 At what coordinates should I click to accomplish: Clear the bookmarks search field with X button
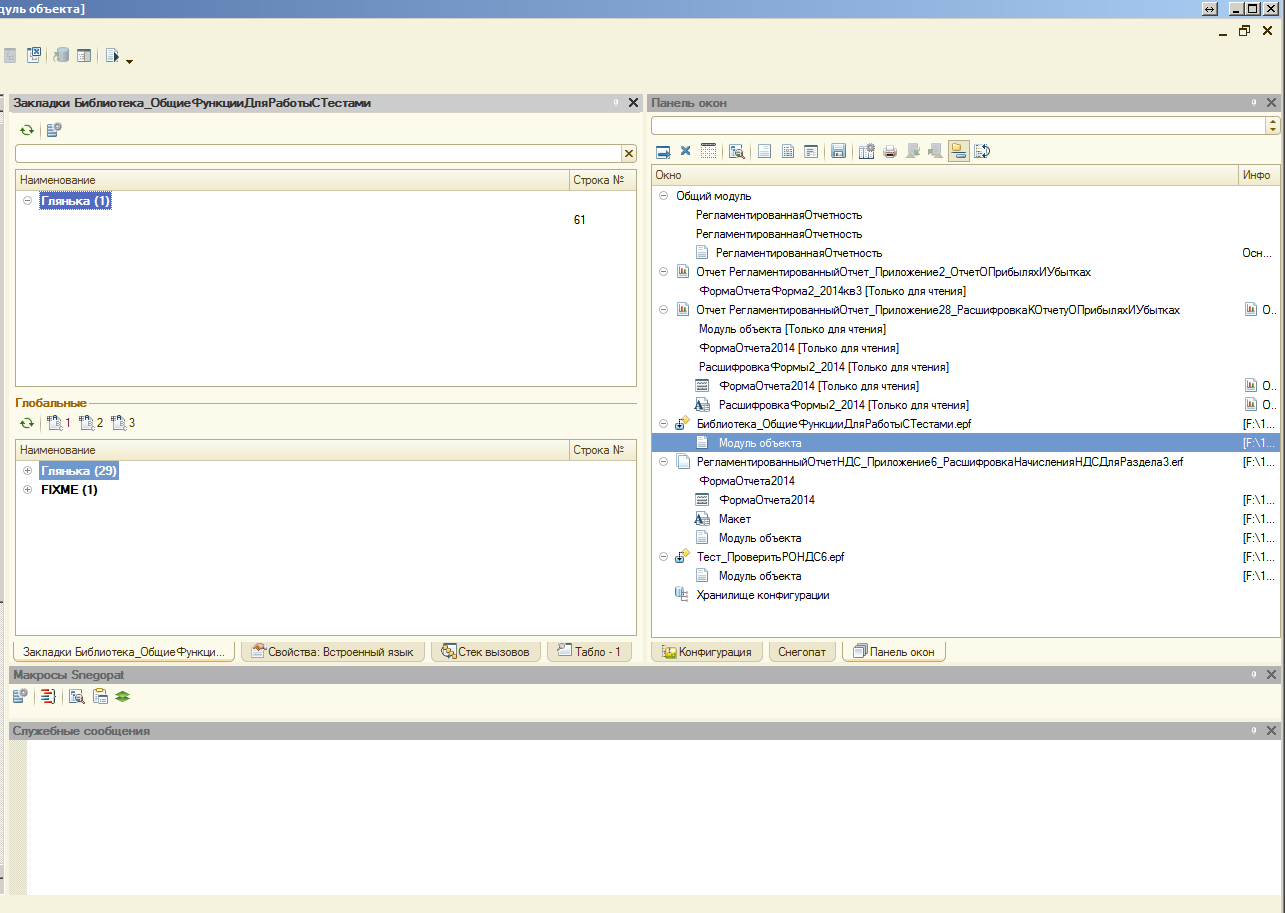coord(629,154)
